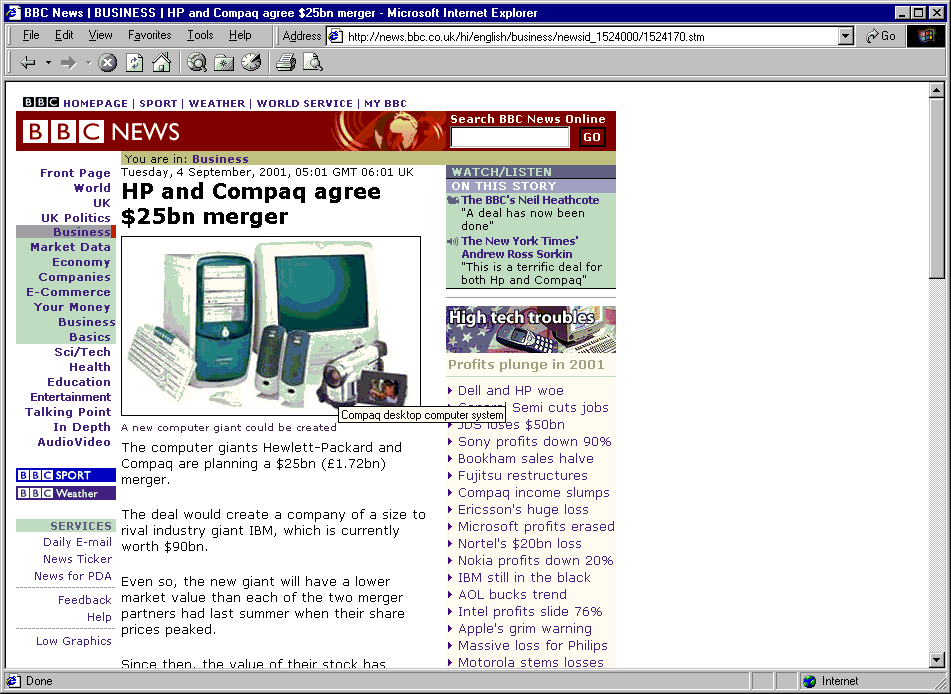Image resolution: width=951 pixels, height=694 pixels.
Task: Click the BBC NEWS banner logo
Action: (x=101, y=132)
